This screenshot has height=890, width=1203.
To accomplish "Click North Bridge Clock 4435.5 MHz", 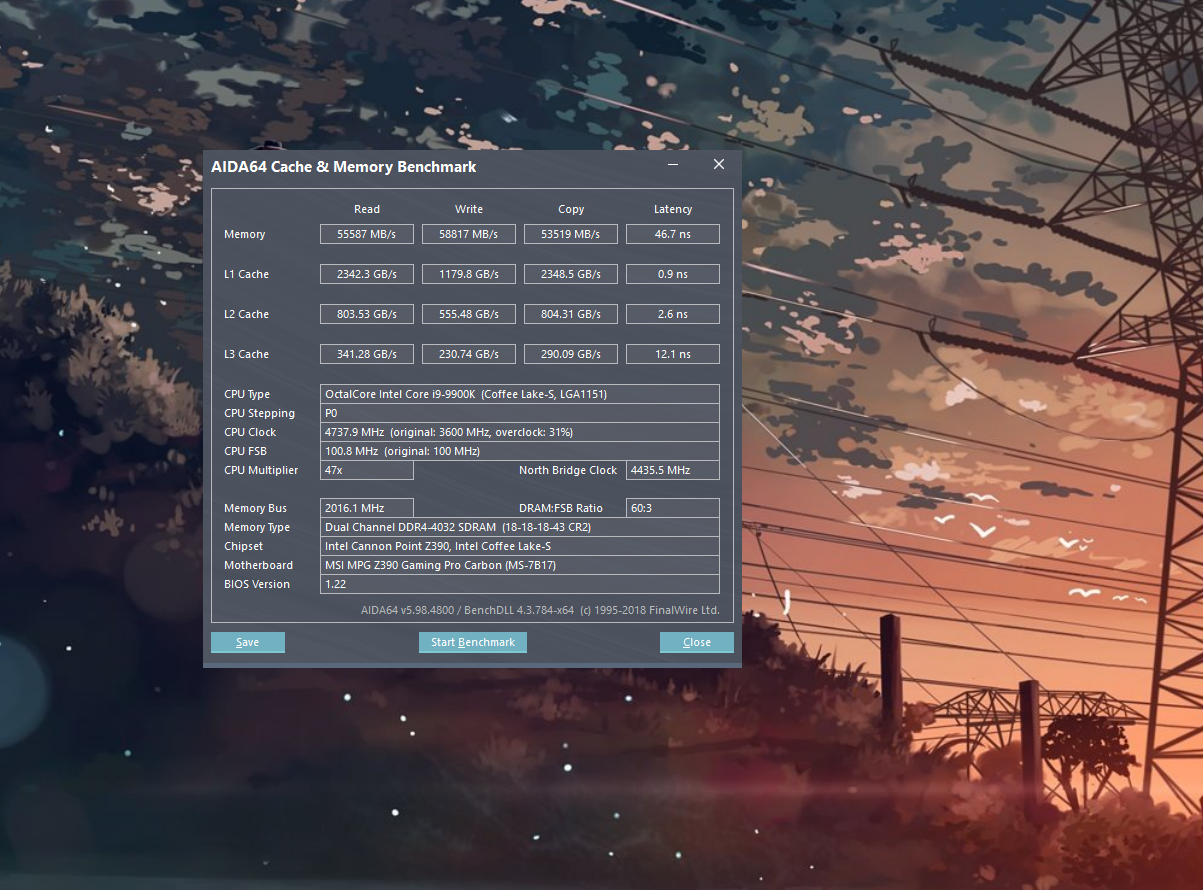I will click(673, 470).
